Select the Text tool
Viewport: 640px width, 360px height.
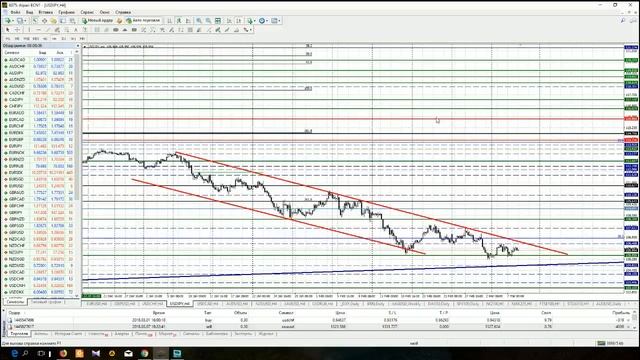coord(76,29)
